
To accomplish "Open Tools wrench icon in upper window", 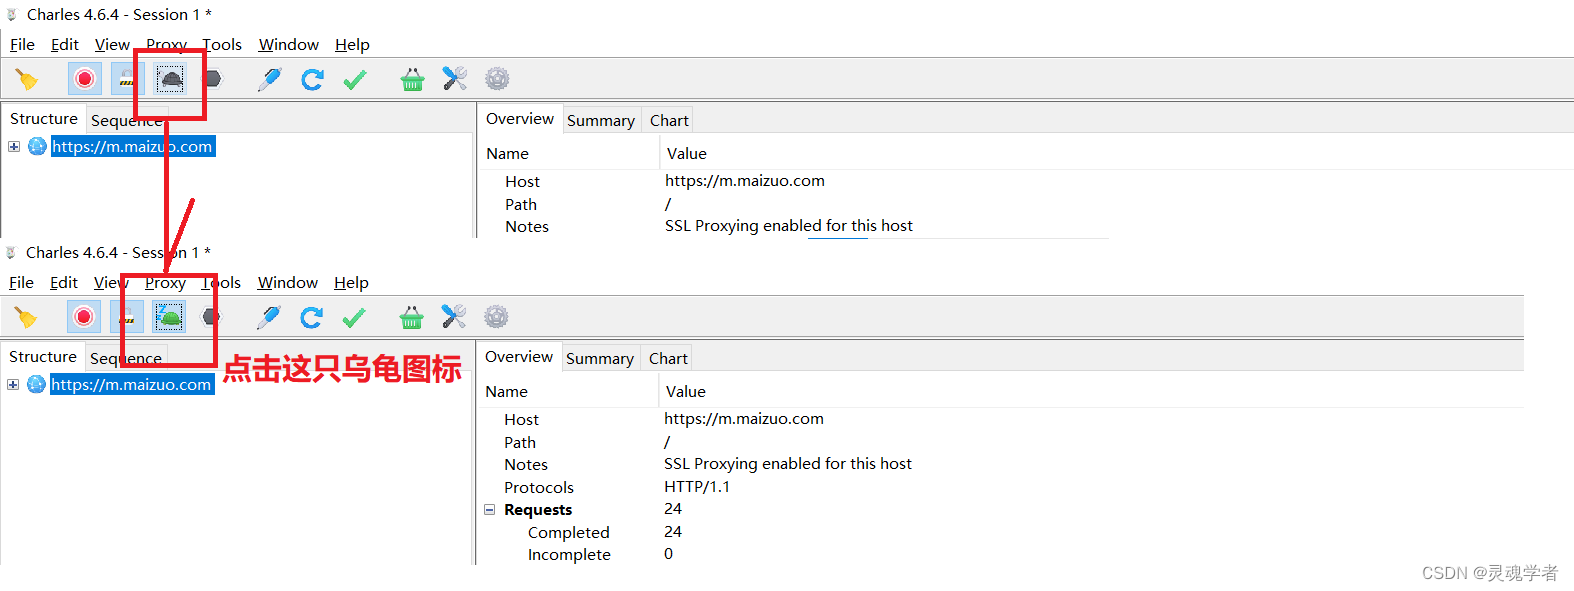I will pyautogui.click(x=455, y=79).
